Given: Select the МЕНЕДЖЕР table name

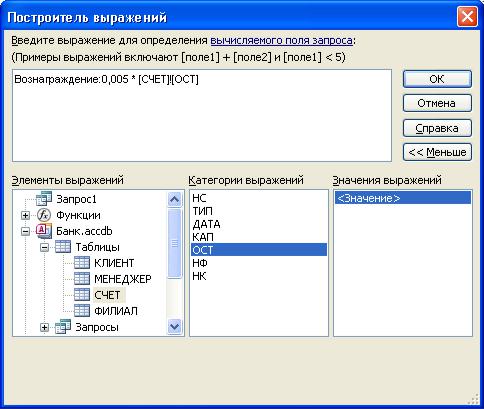Looking at the screenshot, I should click(x=123, y=279).
